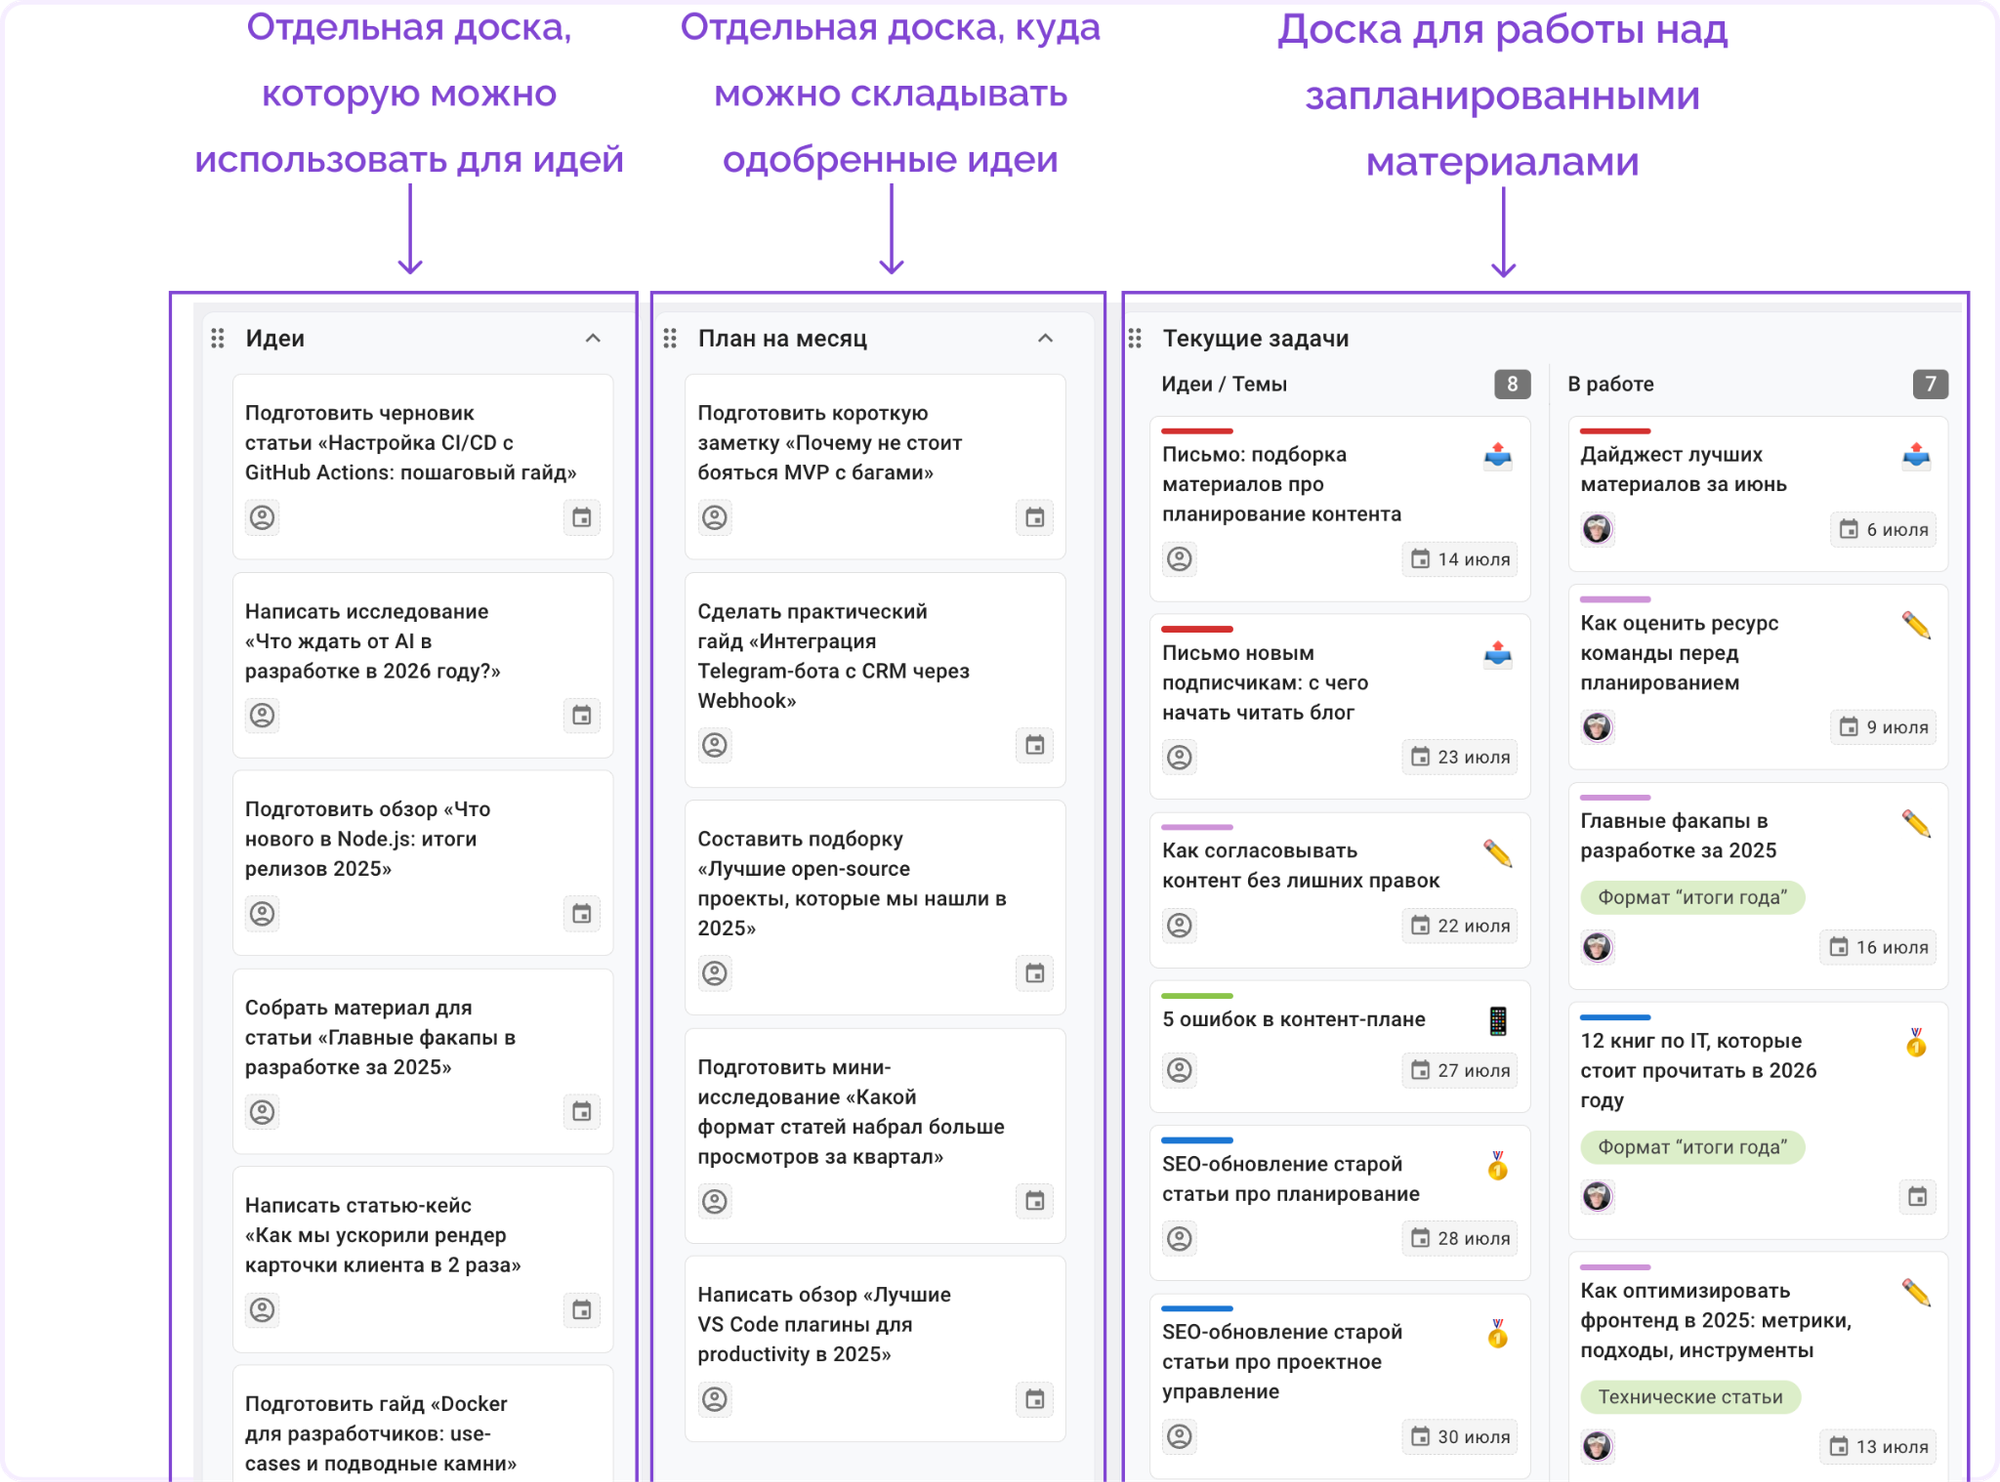The height and width of the screenshot is (1482, 2000).
Task: Click inbox icon on Дайджест лучших материалов card
Action: click(1916, 457)
